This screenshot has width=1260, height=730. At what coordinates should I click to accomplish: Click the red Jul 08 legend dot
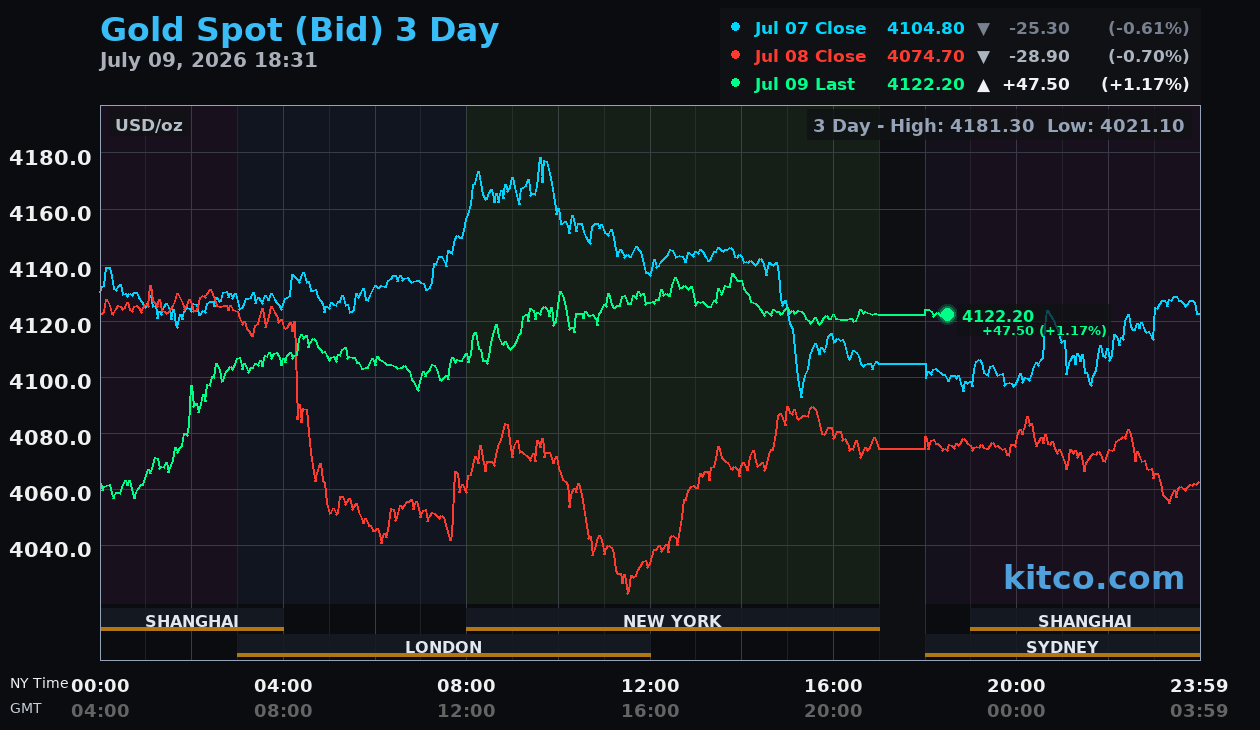(736, 56)
